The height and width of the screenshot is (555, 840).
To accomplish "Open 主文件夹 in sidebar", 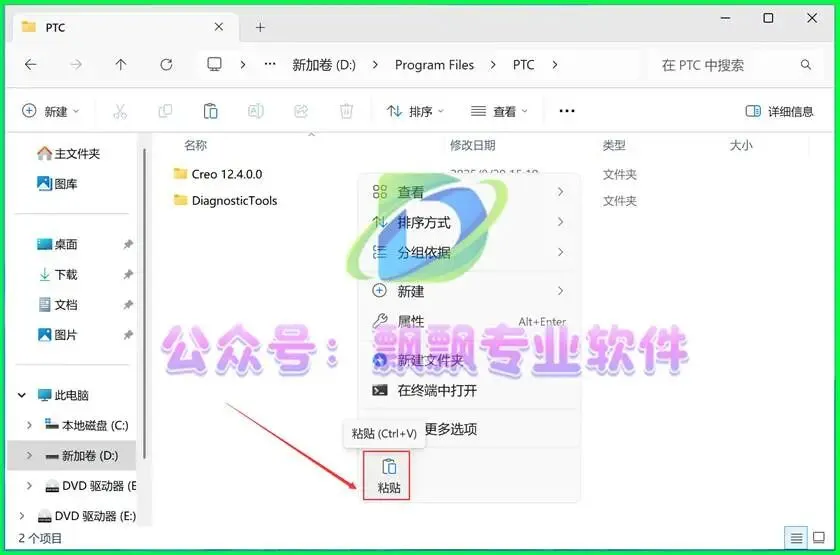I will click(x=69, y=154).
